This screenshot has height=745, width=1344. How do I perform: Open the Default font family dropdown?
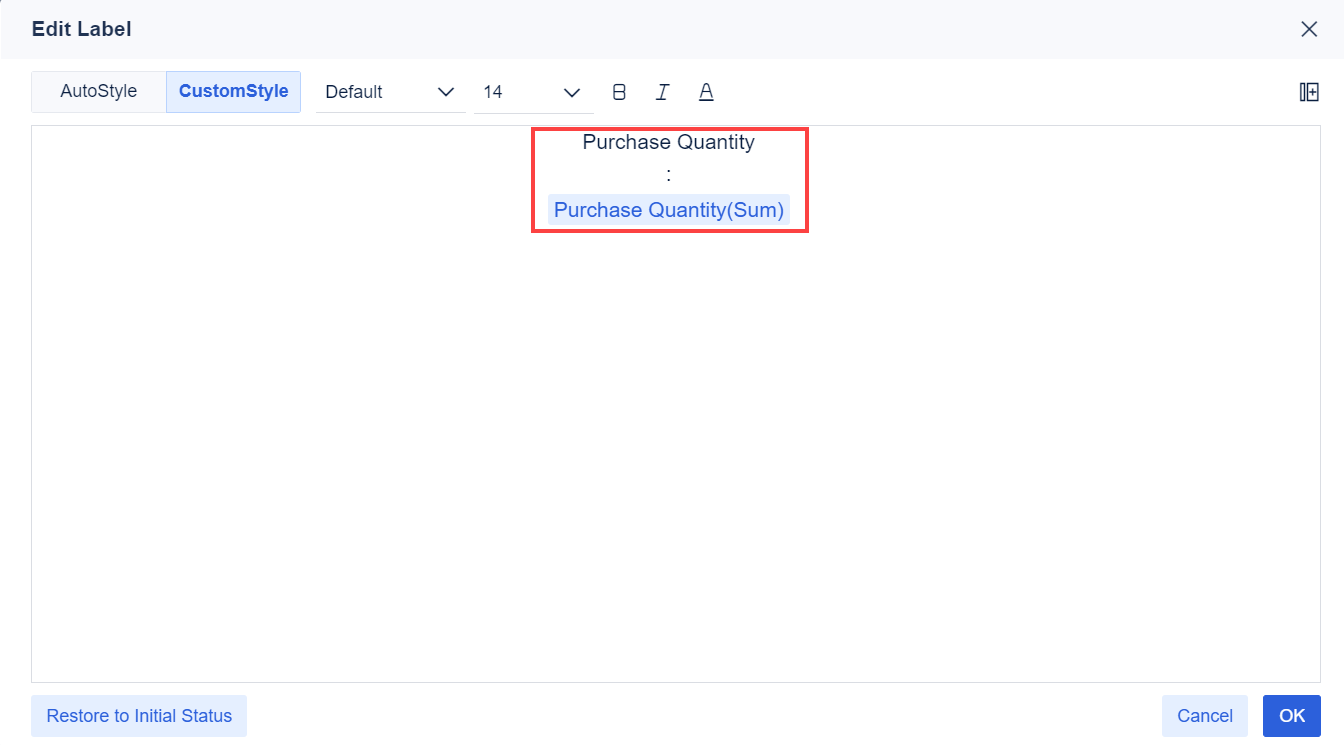[x=390, y=91]
